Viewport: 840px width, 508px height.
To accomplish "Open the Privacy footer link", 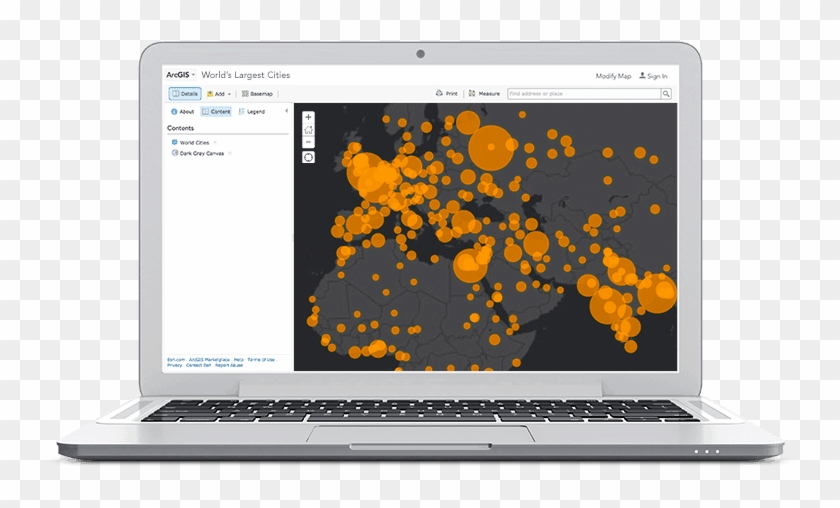I will 175,365.
